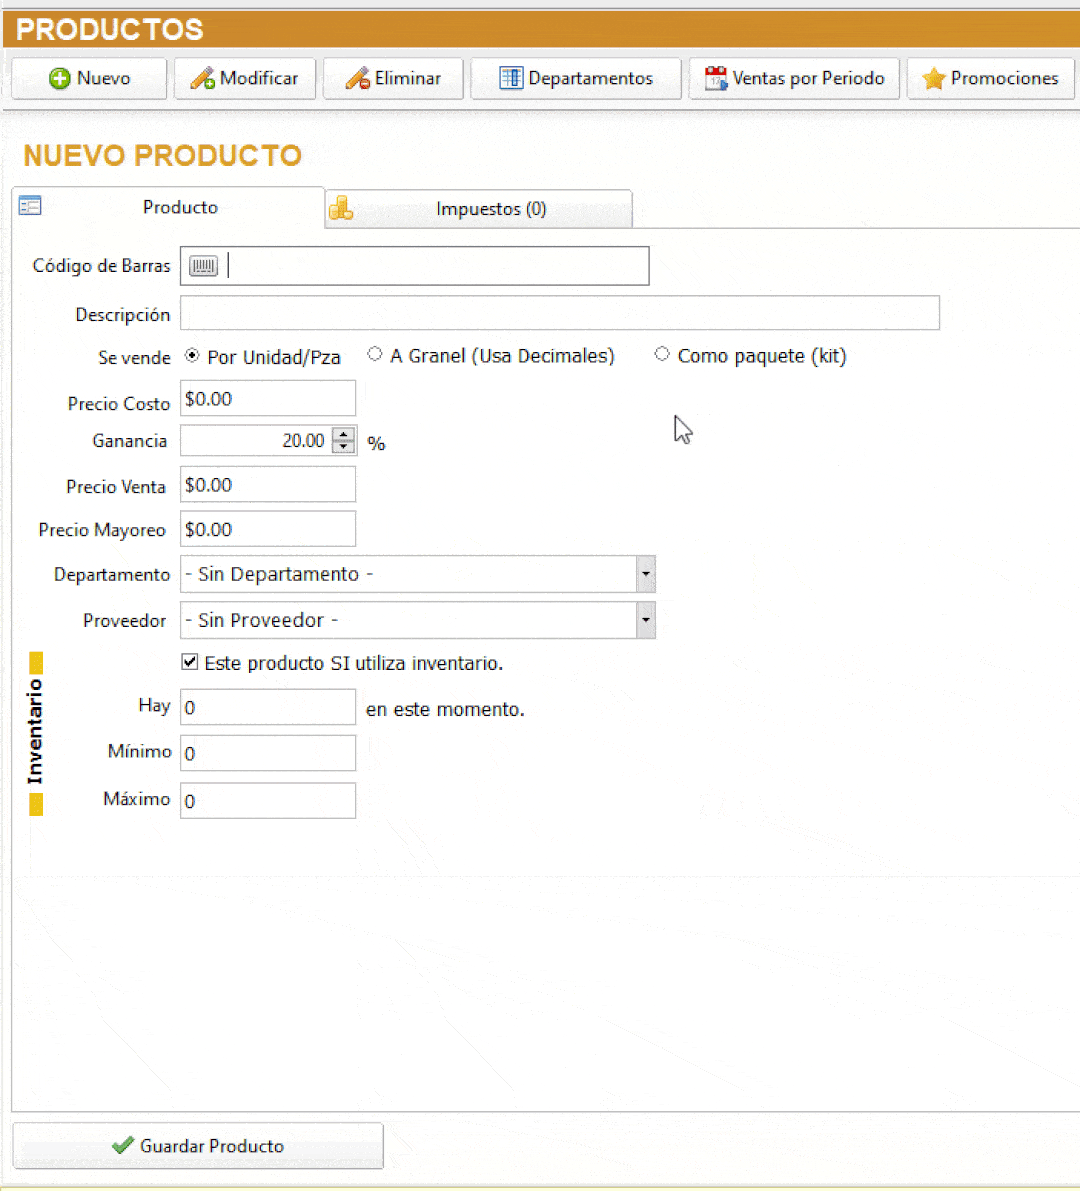Open the Proveedor dropdown list
This screenshot has height=1191, width=1080.
[646, 620]
